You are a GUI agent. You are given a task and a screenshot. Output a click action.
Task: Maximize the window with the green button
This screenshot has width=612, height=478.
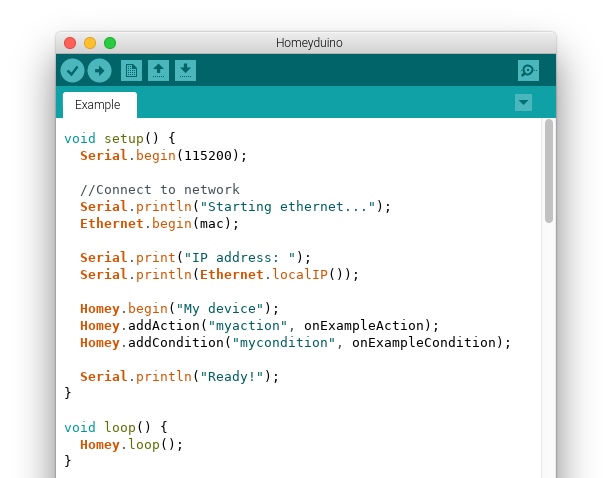click(110, 43)
